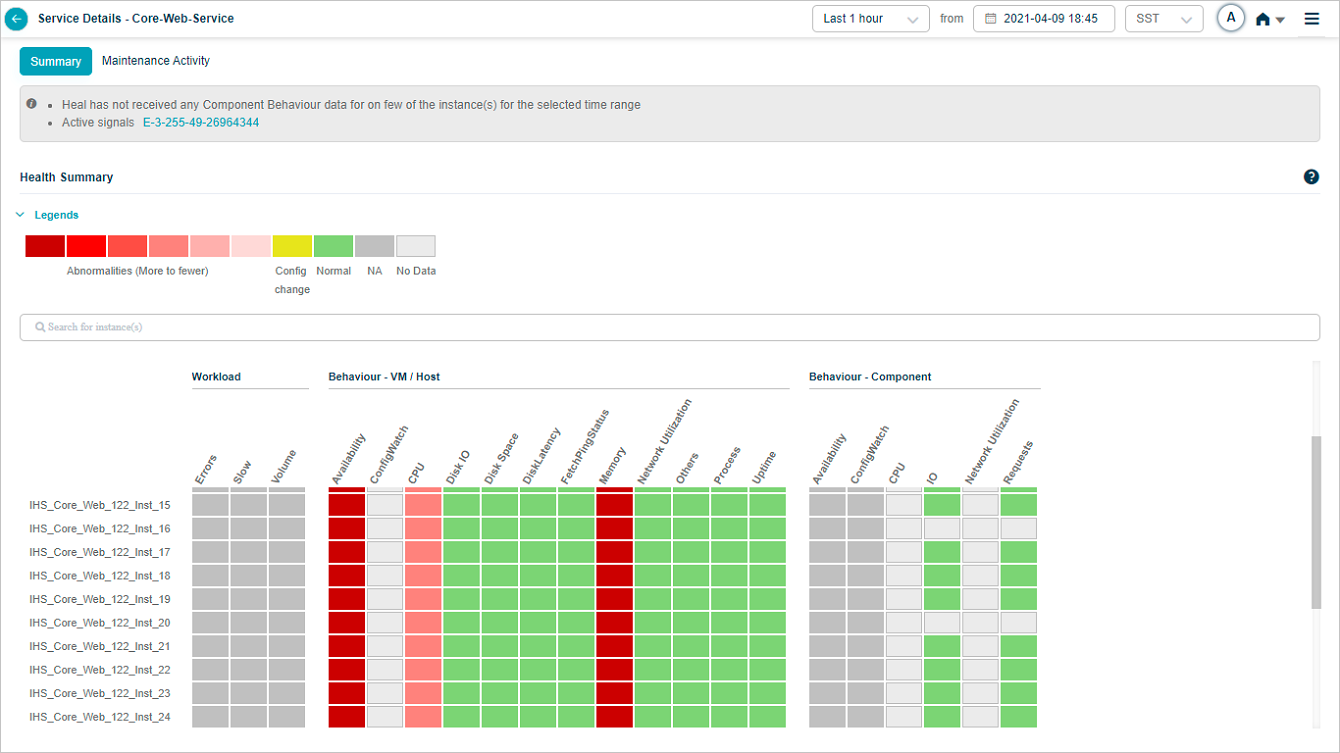Click the calendar icon in date field
1340x753 pixels.
(x=991, y=19)
